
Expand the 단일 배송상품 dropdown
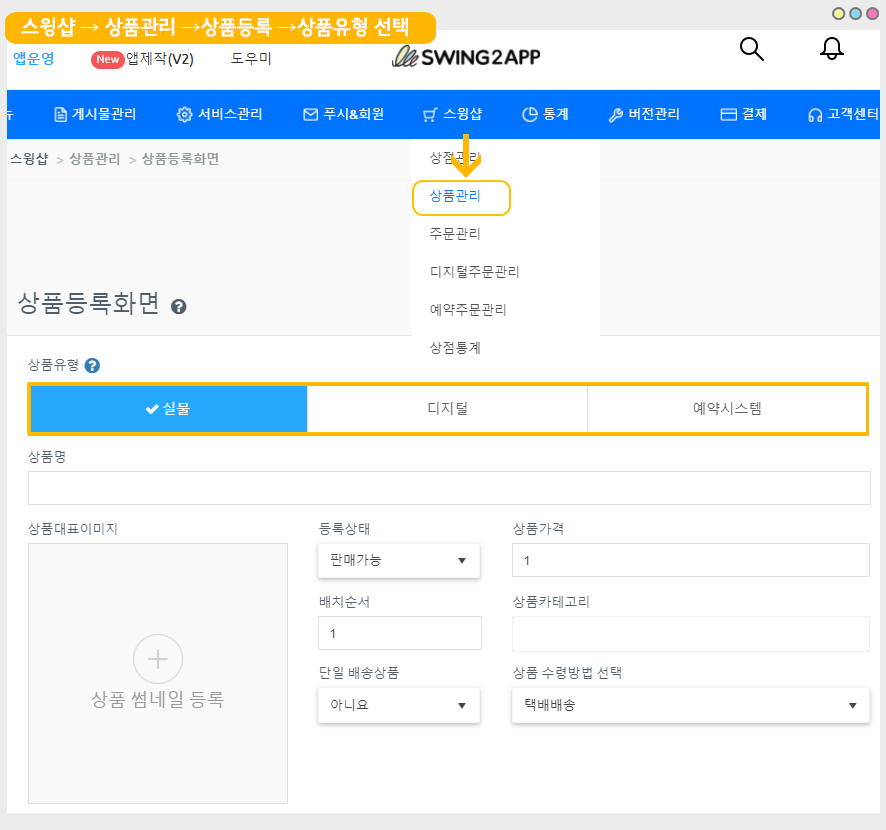399,705
